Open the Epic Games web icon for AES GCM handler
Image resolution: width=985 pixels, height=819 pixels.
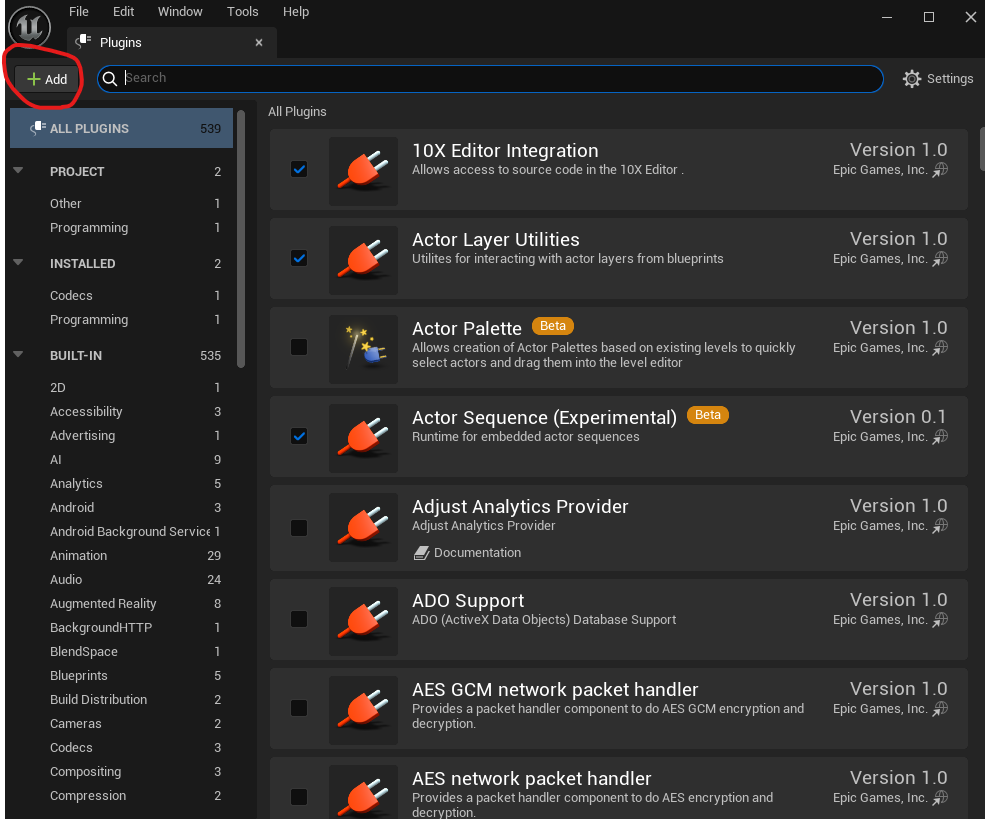click(x=940, y=709)
